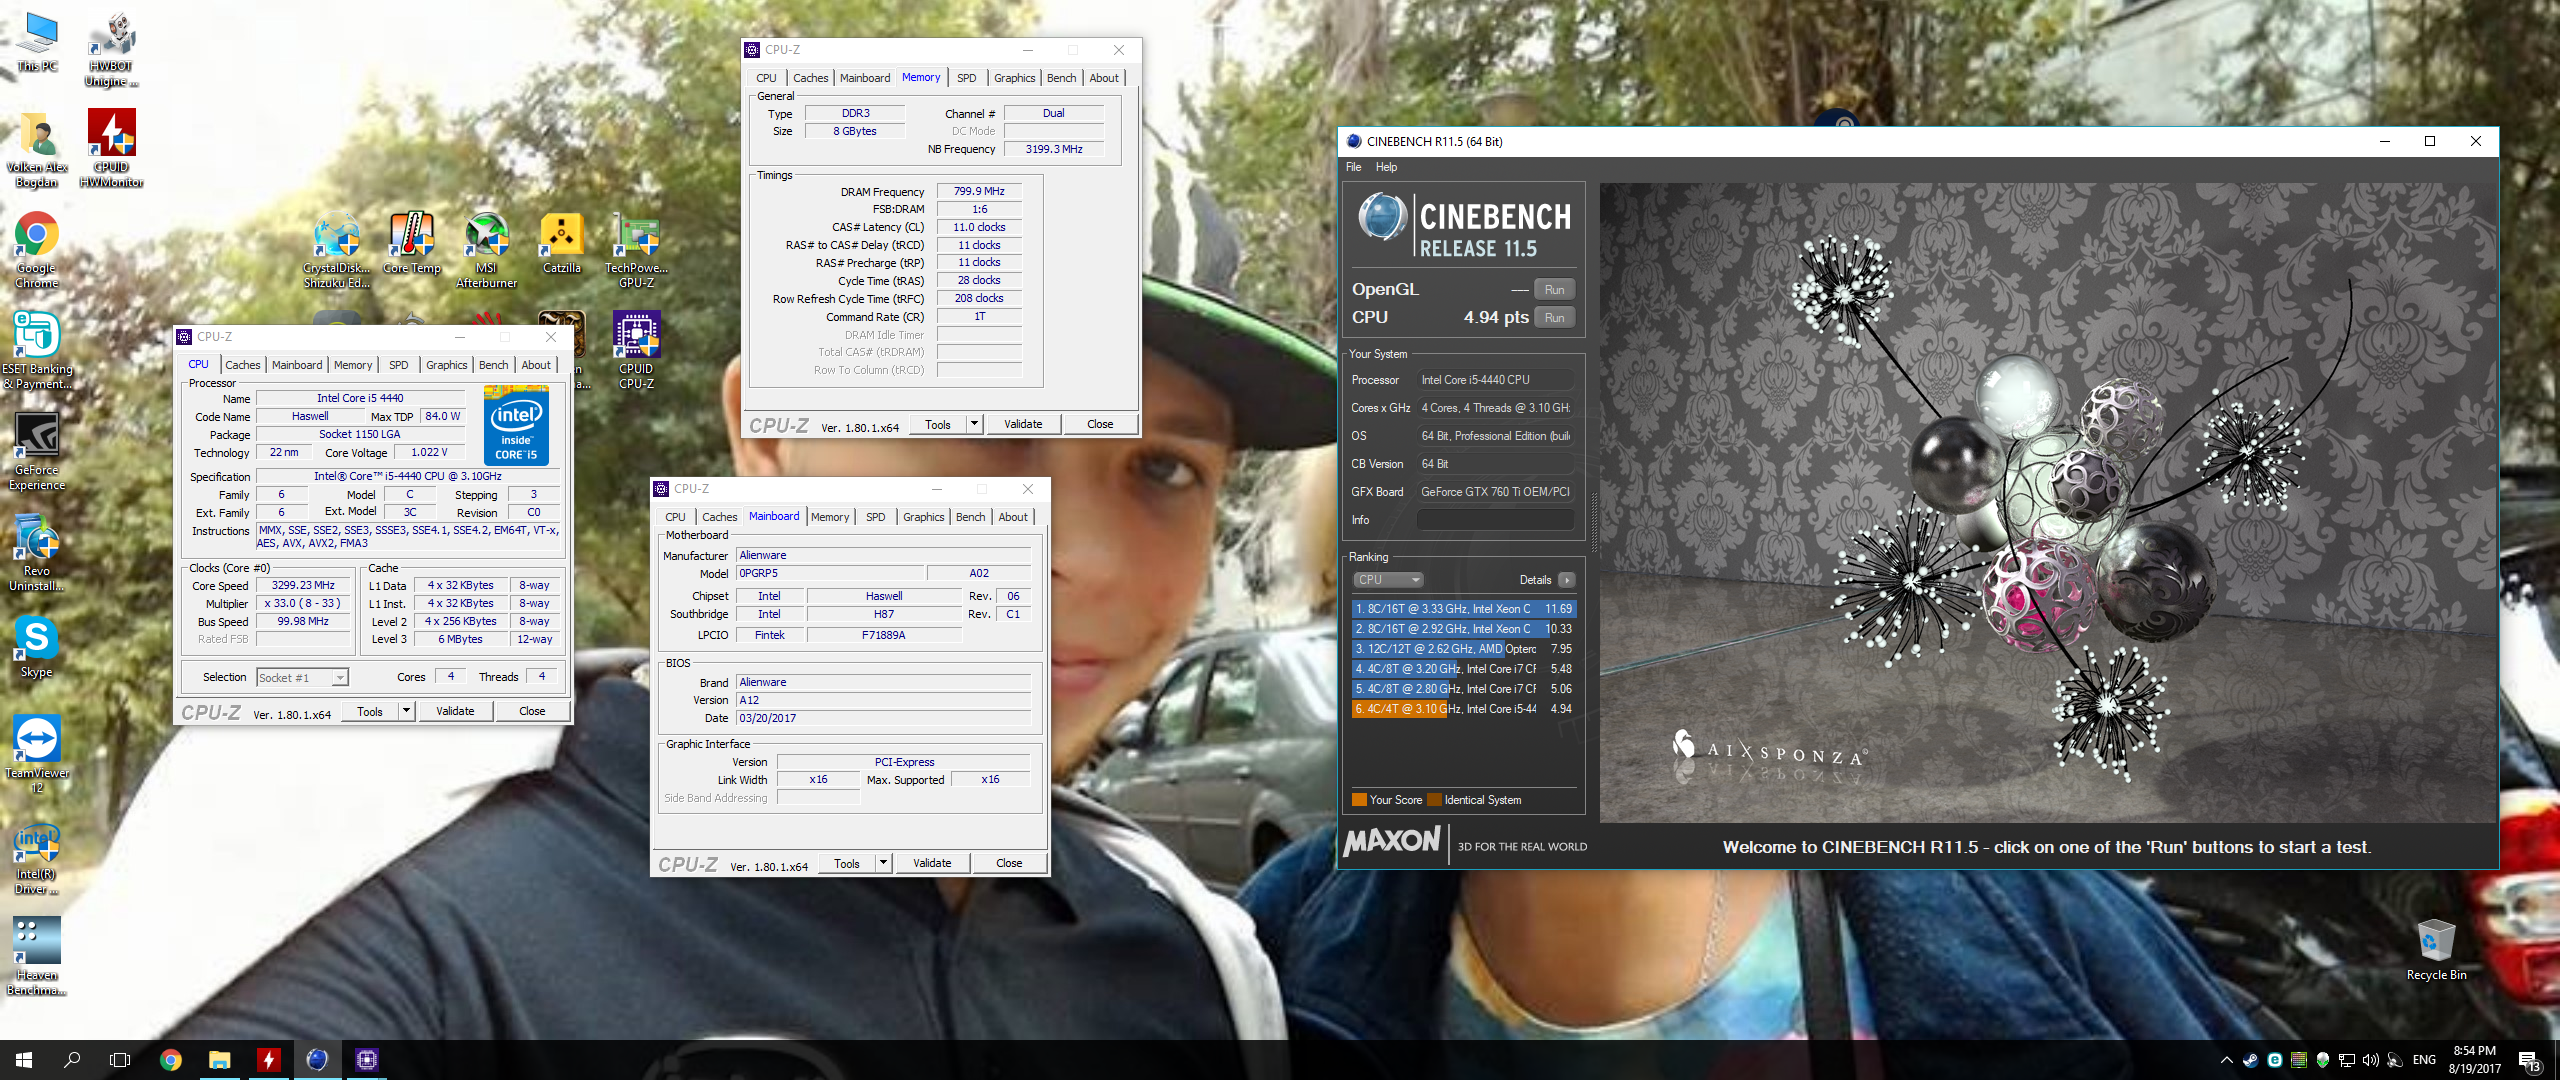Open the Cinebench Help menu
Viewport: 2560px width, 1080px height.
(1386, 167)
